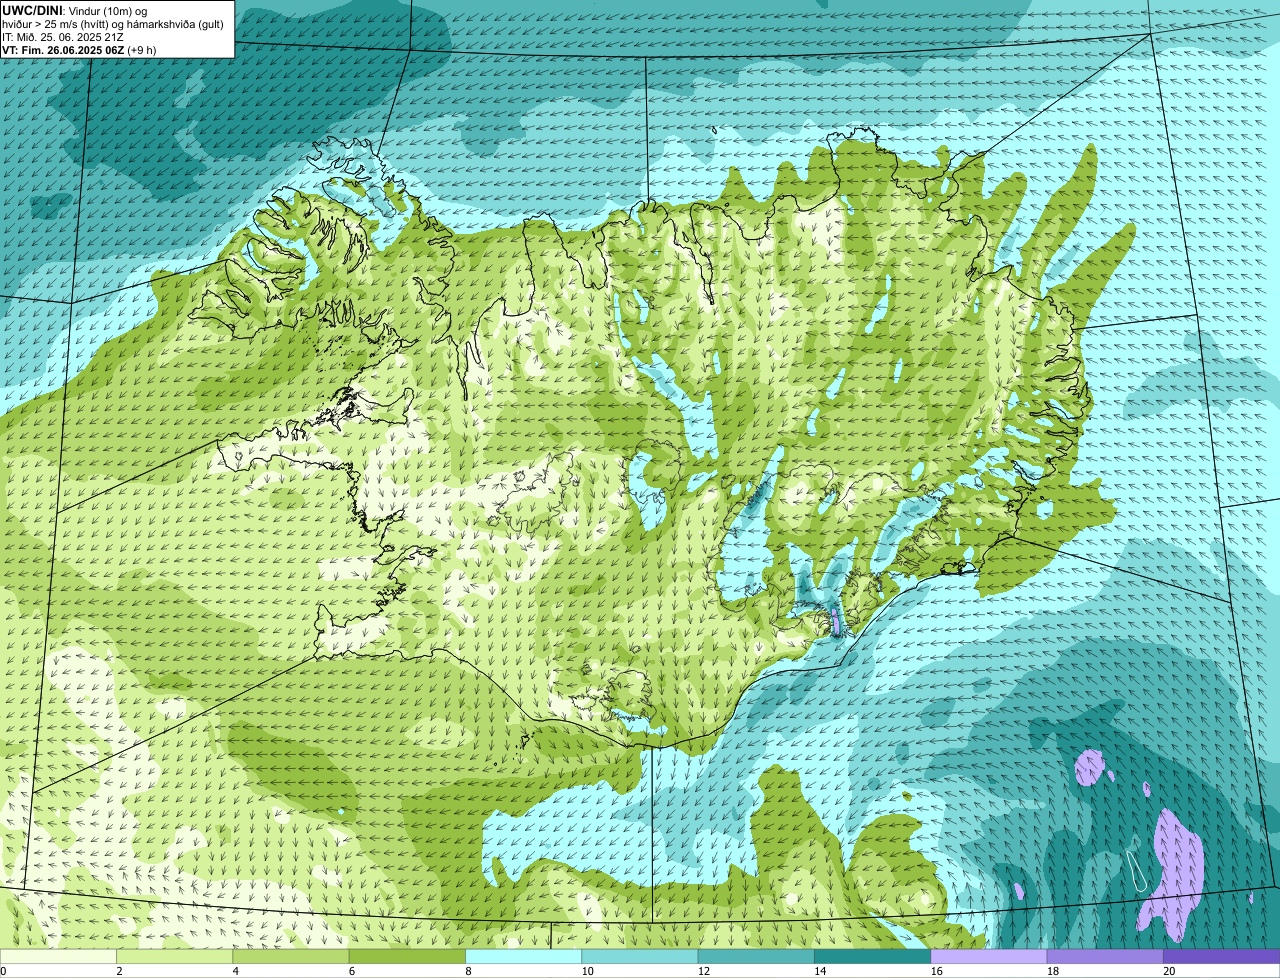This screenshot has width=1280, height=978.
Task: Pick the 4–6 m/s green legend segment
Action: point(291,956)
